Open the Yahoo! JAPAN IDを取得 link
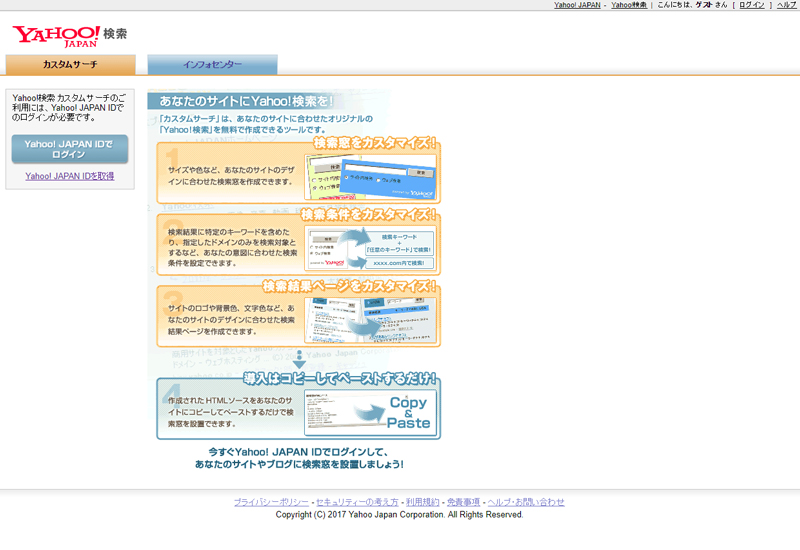Screen dimensions: 800x550 [70, 176]
